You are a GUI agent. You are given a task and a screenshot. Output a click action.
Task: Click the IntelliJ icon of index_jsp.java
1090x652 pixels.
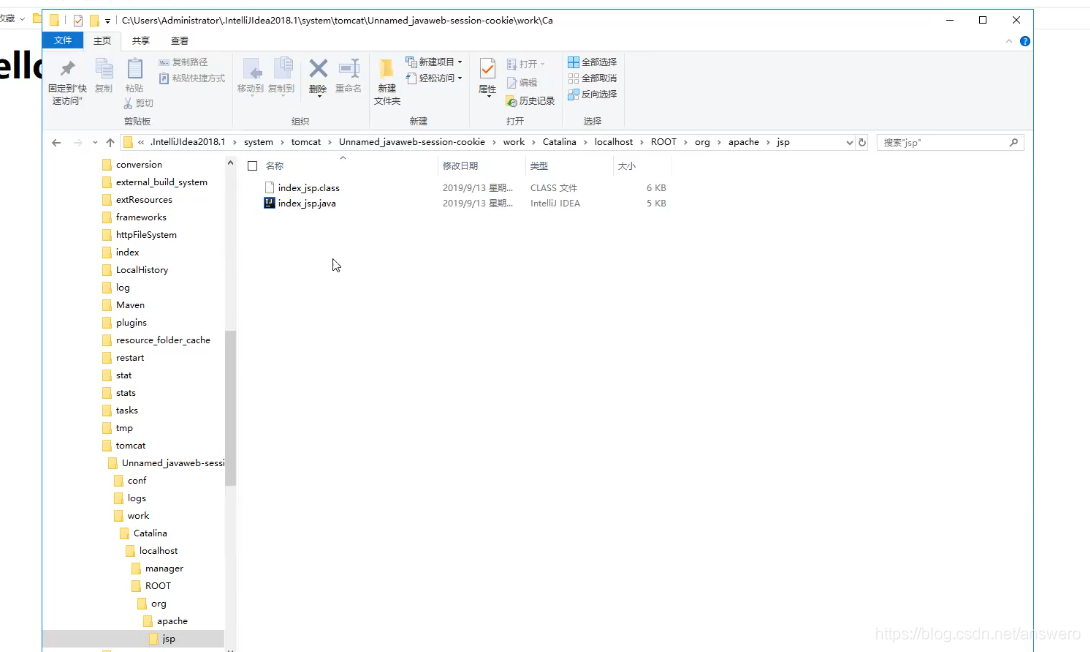[269, 203]
